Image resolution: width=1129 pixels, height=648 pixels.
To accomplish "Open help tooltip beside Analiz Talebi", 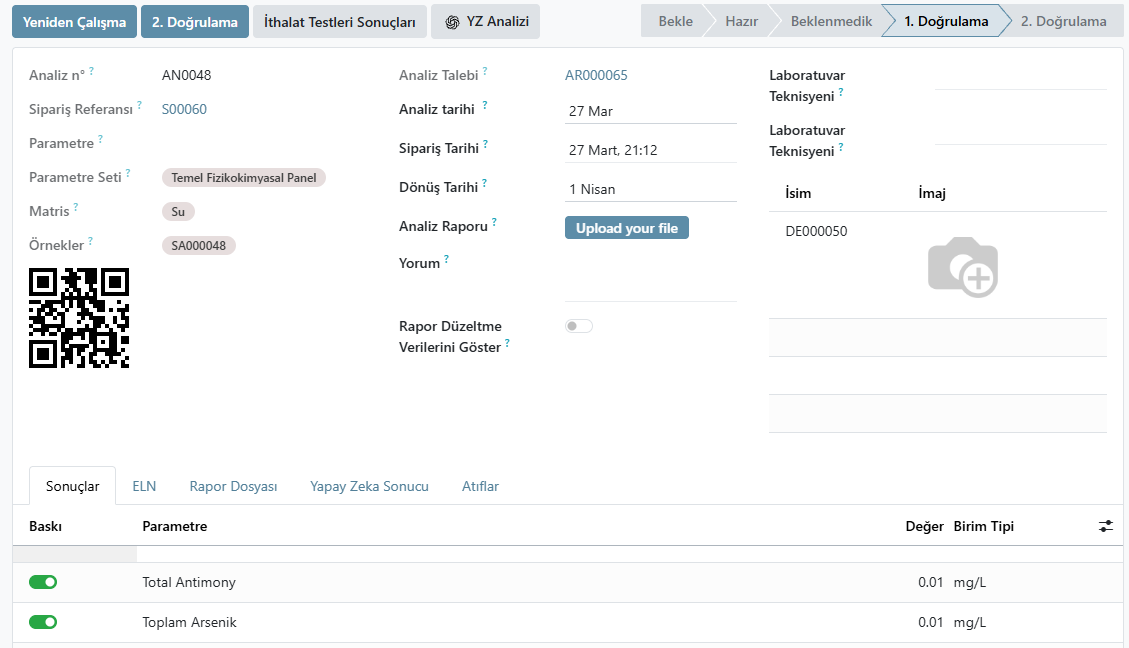I will pyautogui.click(x=485, y=71).
